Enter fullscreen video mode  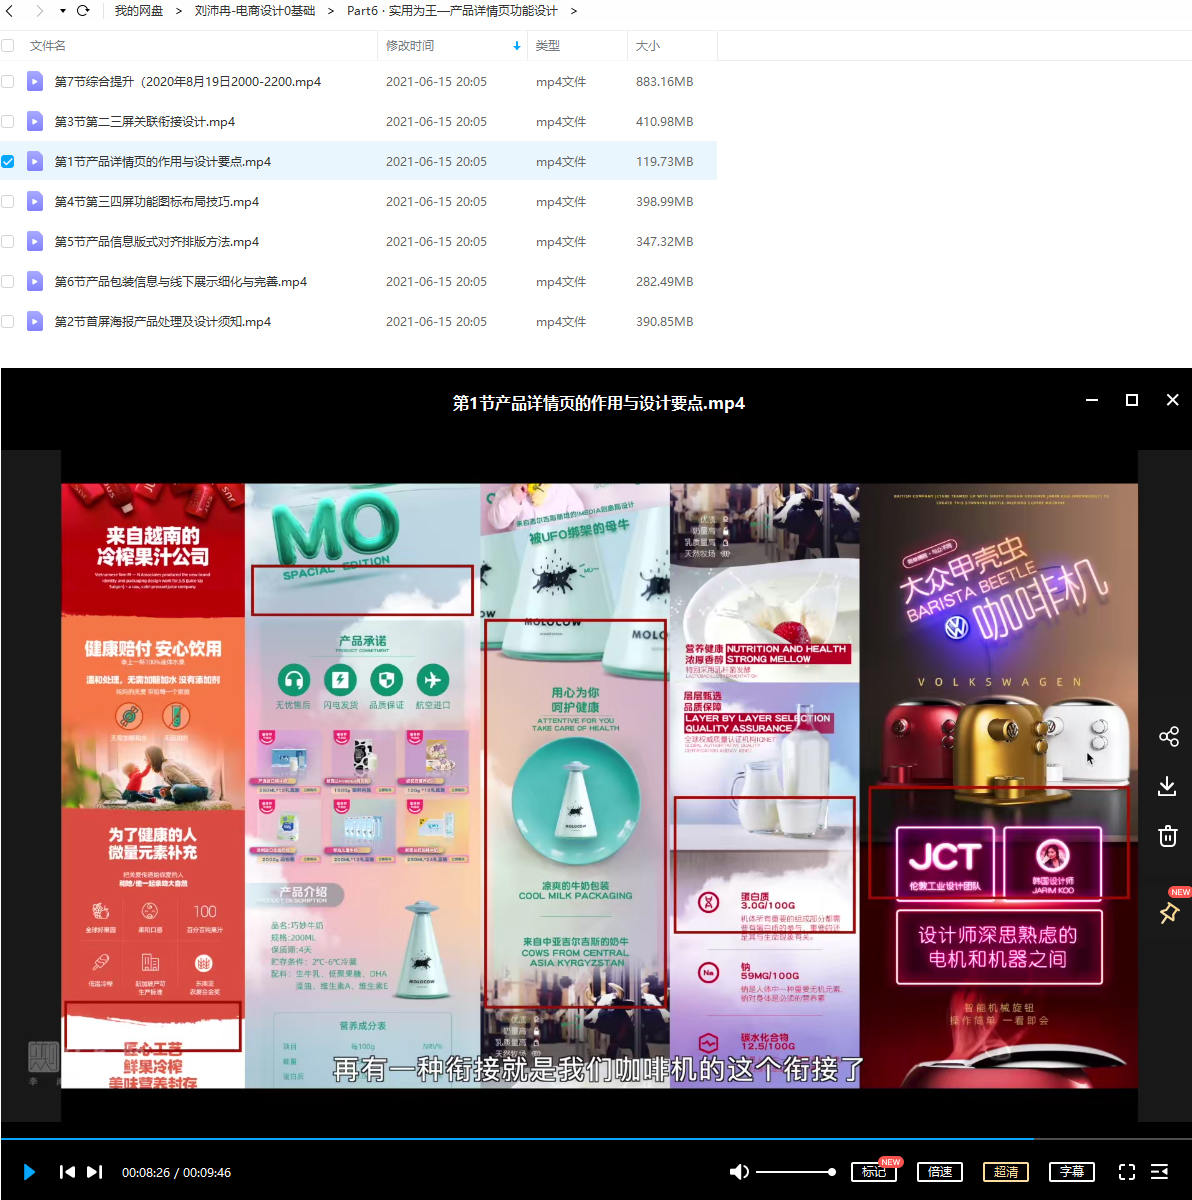tap(1127, 1172)
